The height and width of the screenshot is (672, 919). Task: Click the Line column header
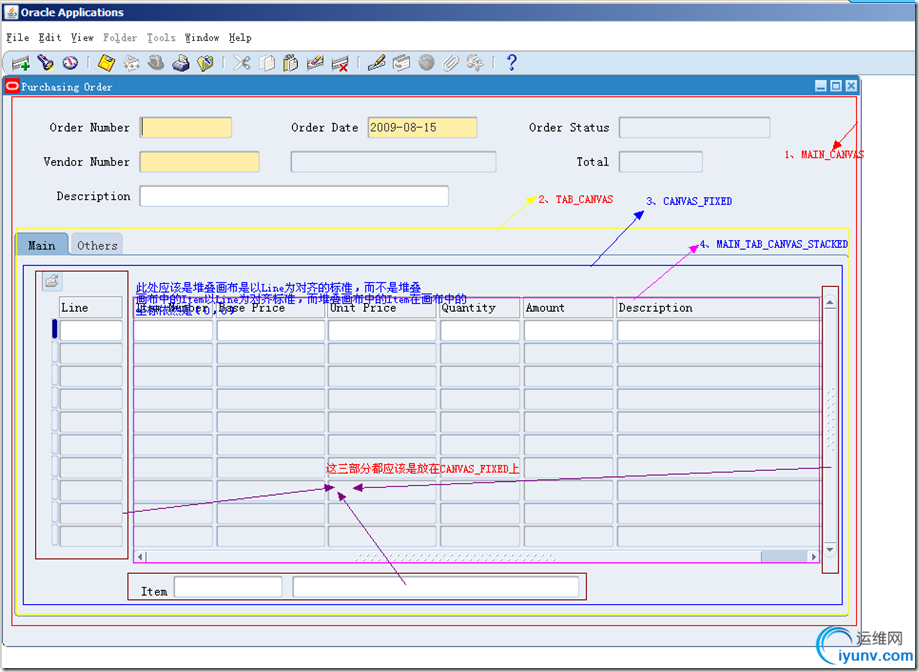coord(91,308)
